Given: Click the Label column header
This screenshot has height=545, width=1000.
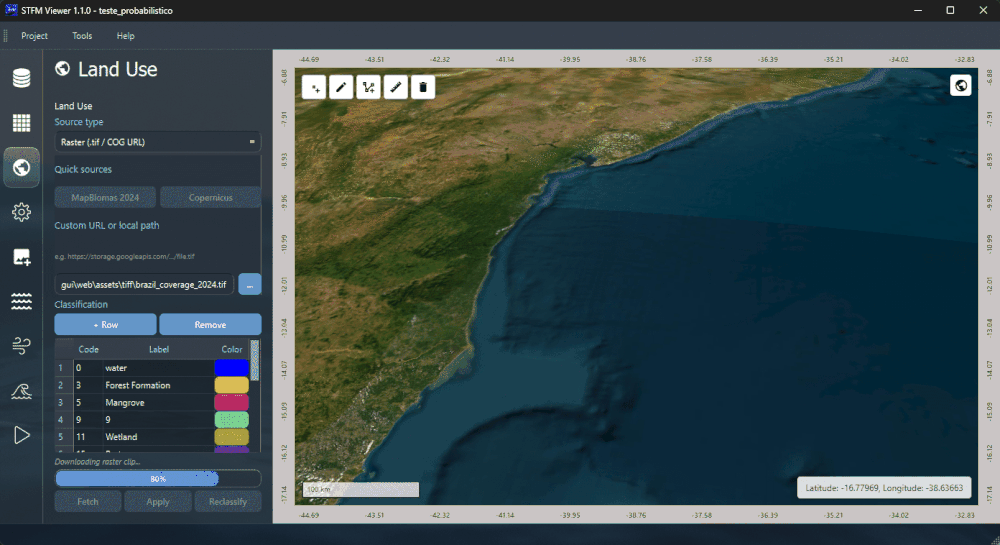Looking at the screenshot, I should coord(159,349).
